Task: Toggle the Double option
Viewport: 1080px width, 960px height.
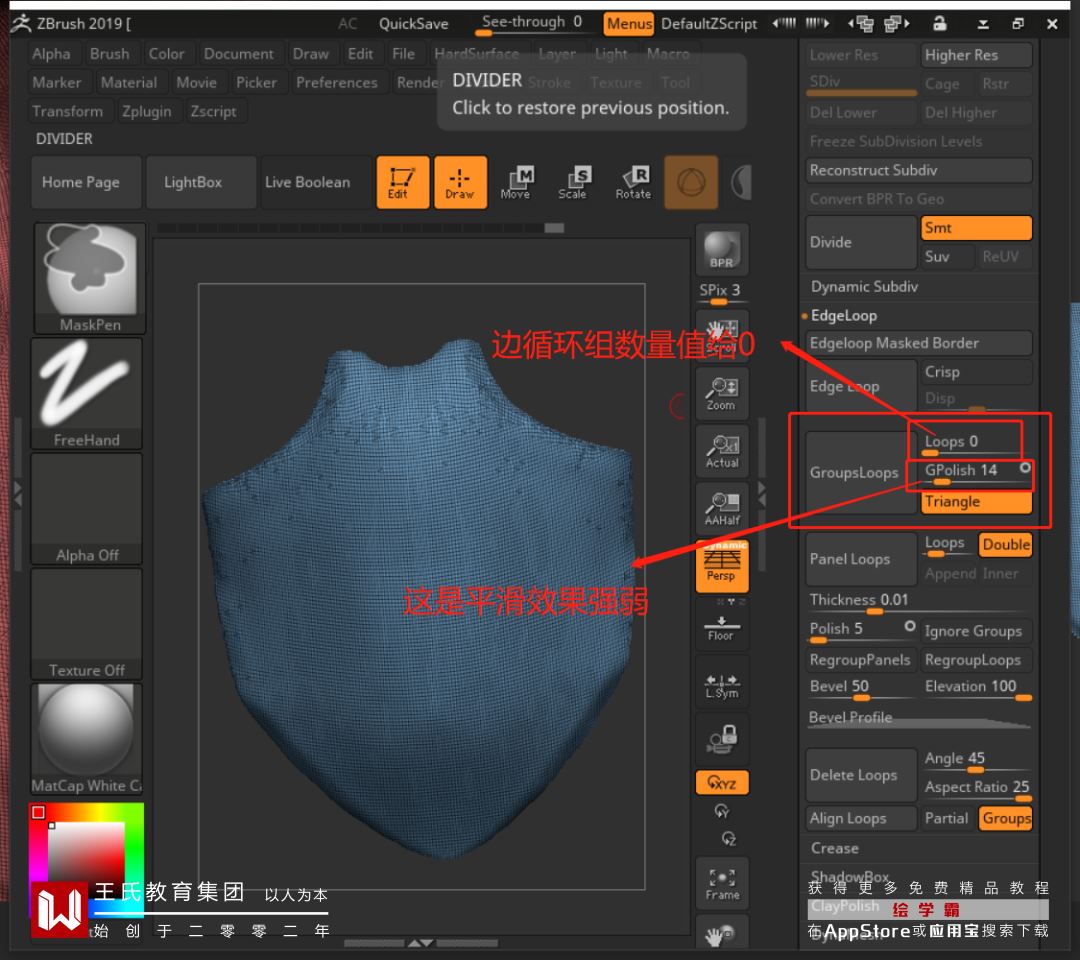Action: pos(1006,544)
